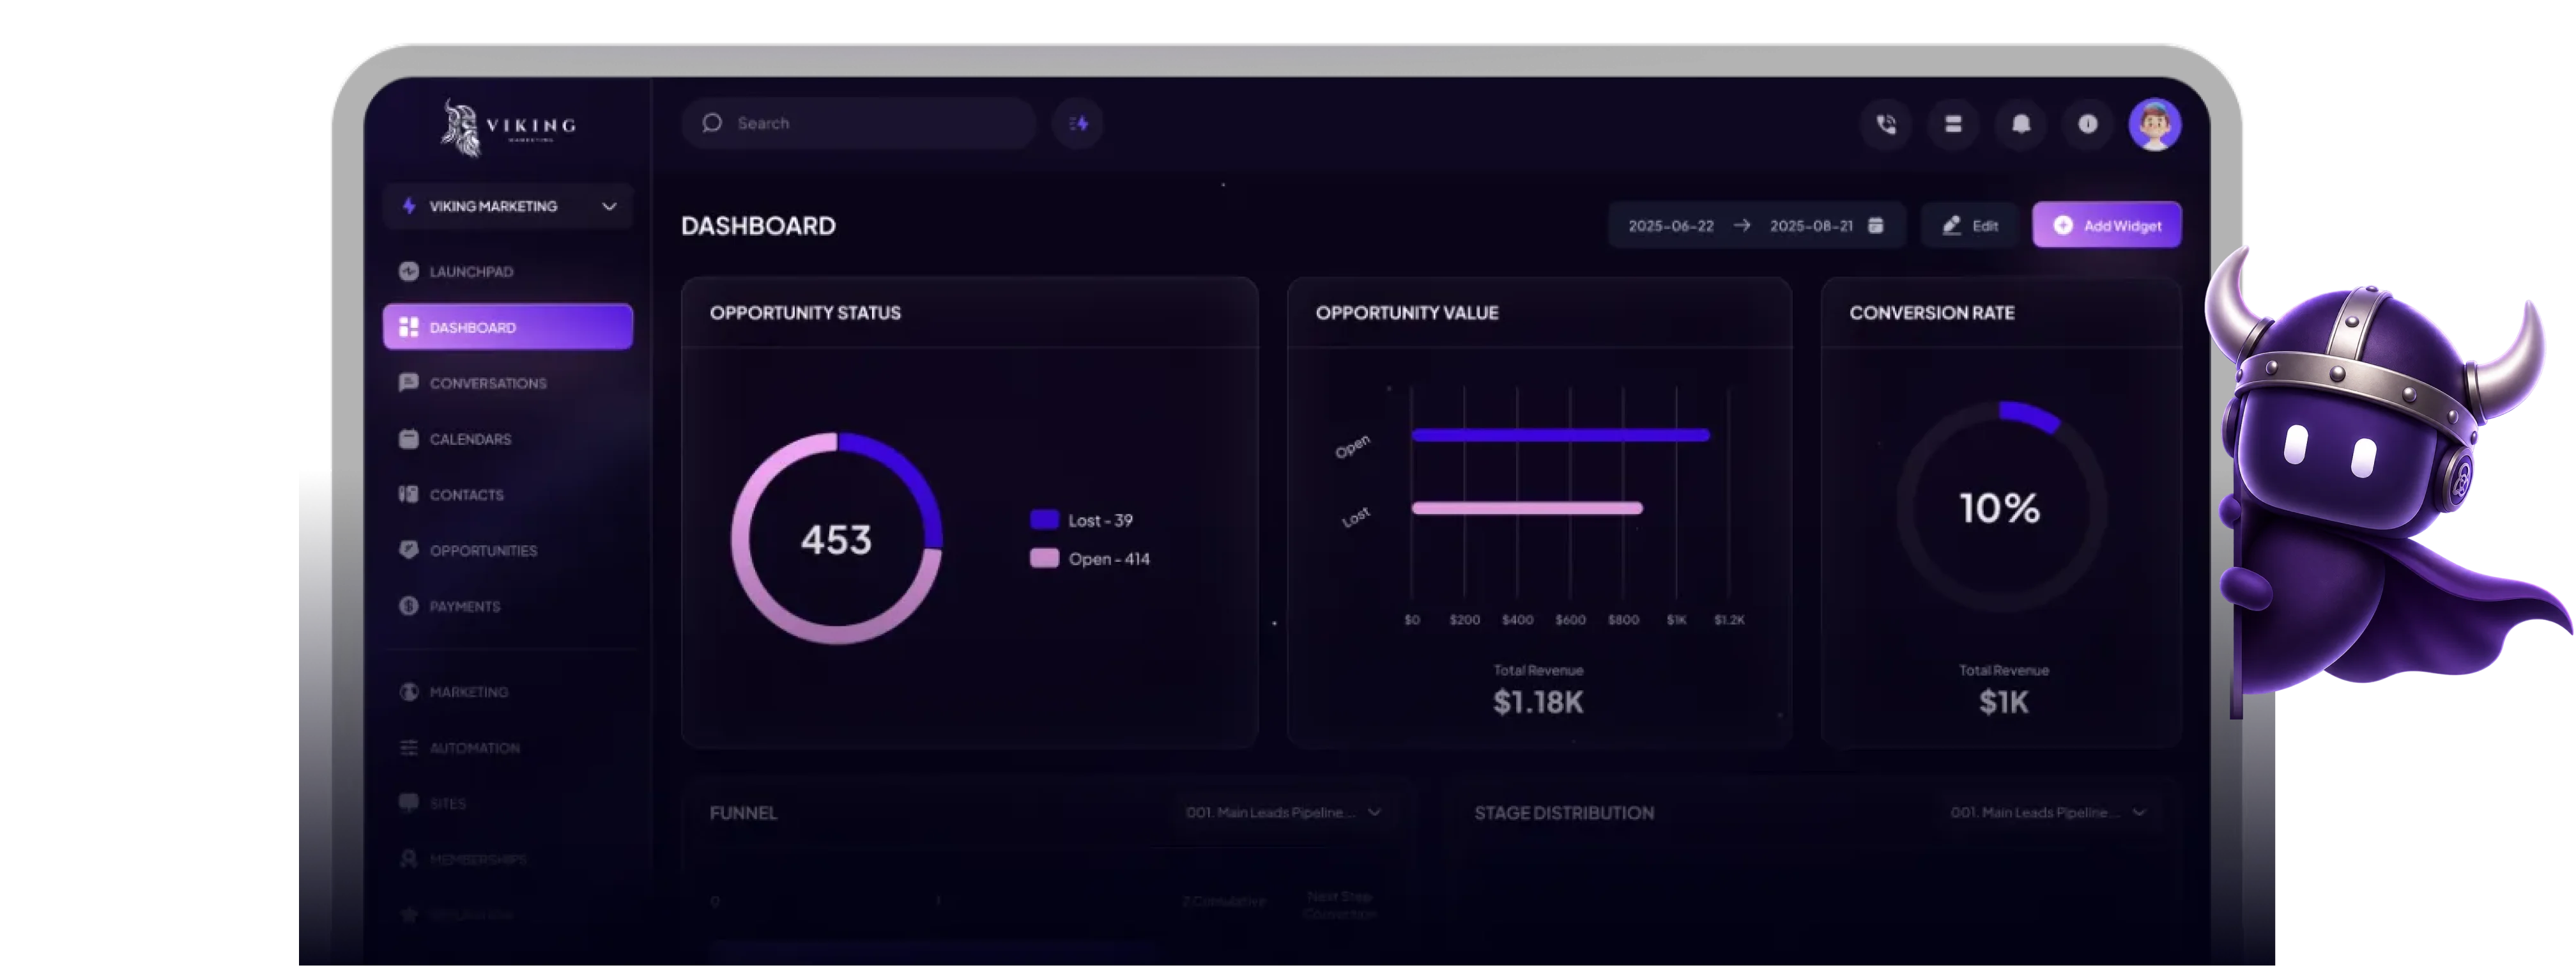
Task: Click the Stage Distribution widget title
Action: (x=1563, y=813)
